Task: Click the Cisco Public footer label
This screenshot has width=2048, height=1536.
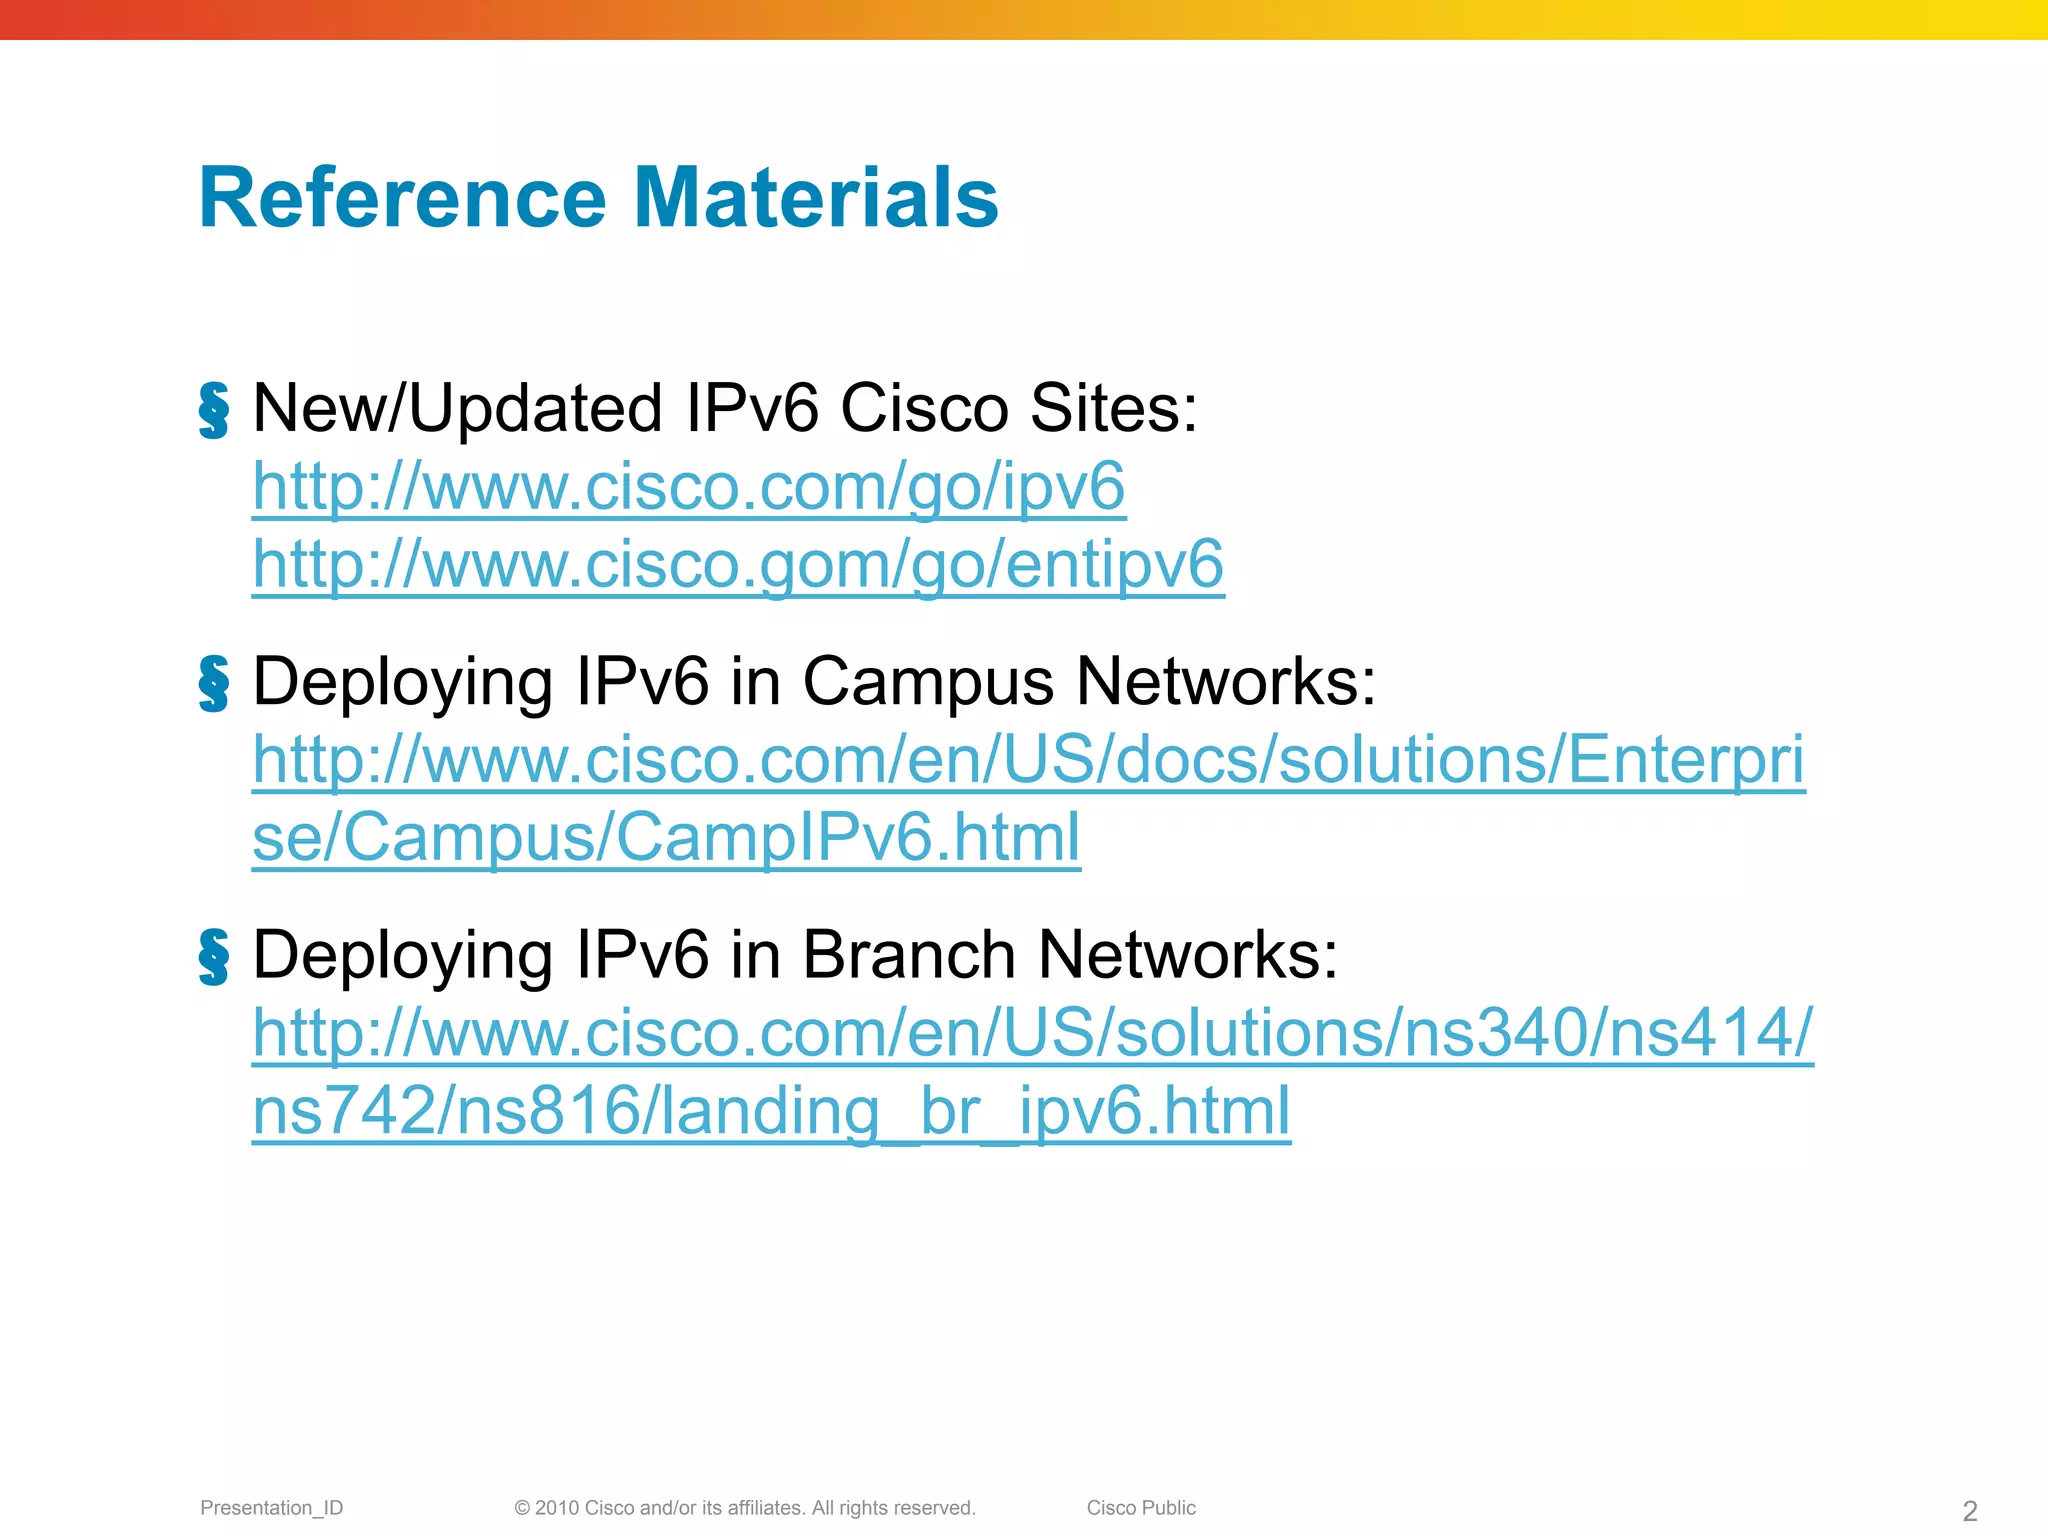Action: point(1141,1508)
